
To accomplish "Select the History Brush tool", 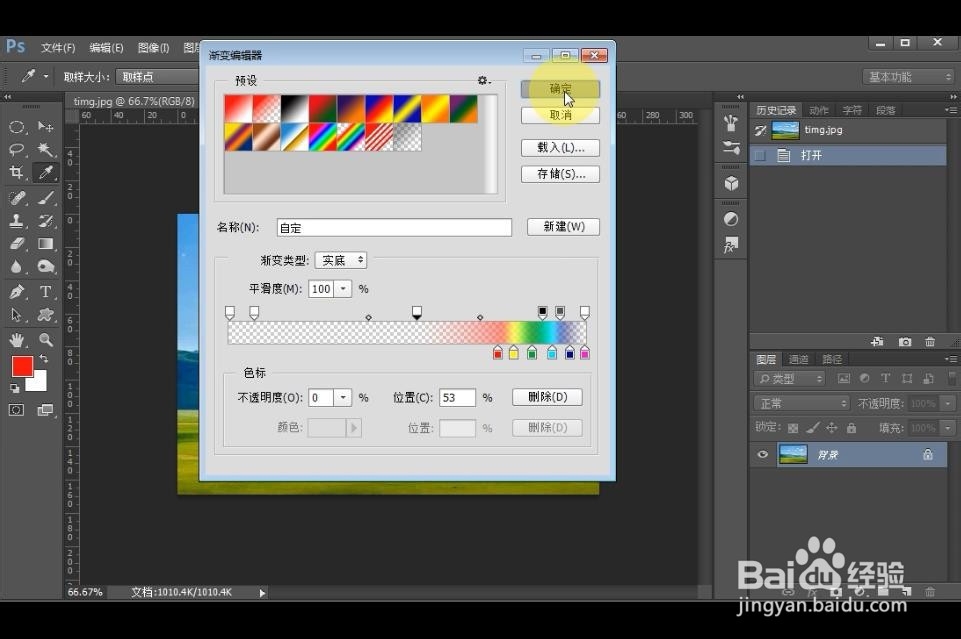I will (x=45, y=221).
